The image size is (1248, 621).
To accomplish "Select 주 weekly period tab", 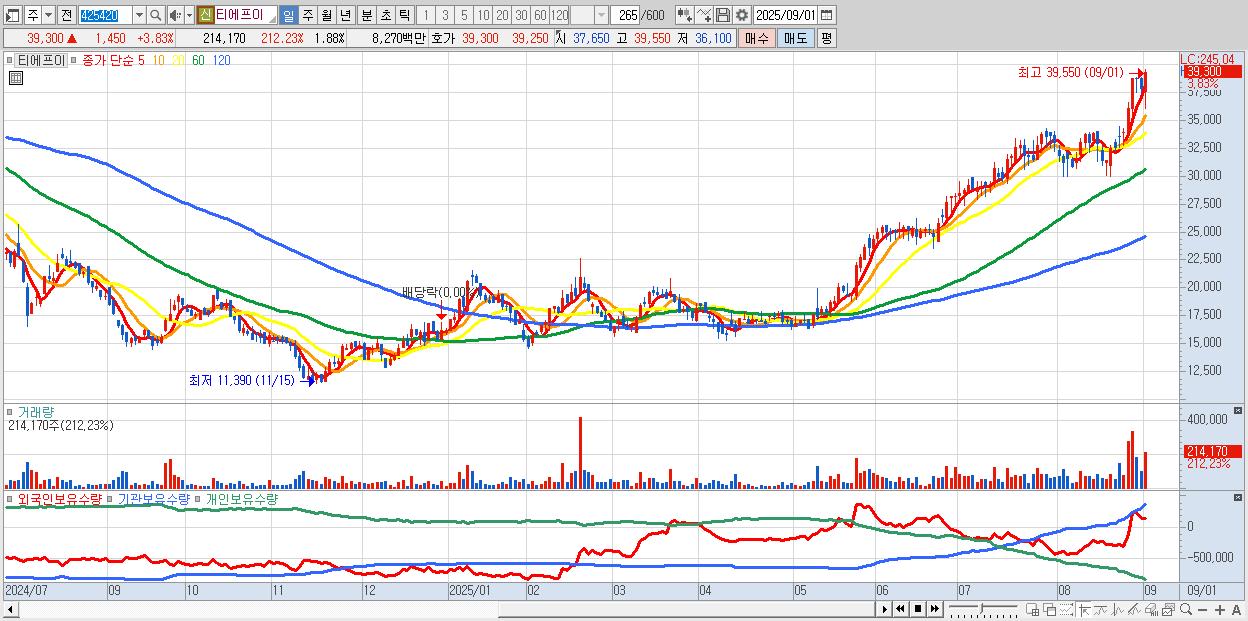I will (x=307, y=15).
